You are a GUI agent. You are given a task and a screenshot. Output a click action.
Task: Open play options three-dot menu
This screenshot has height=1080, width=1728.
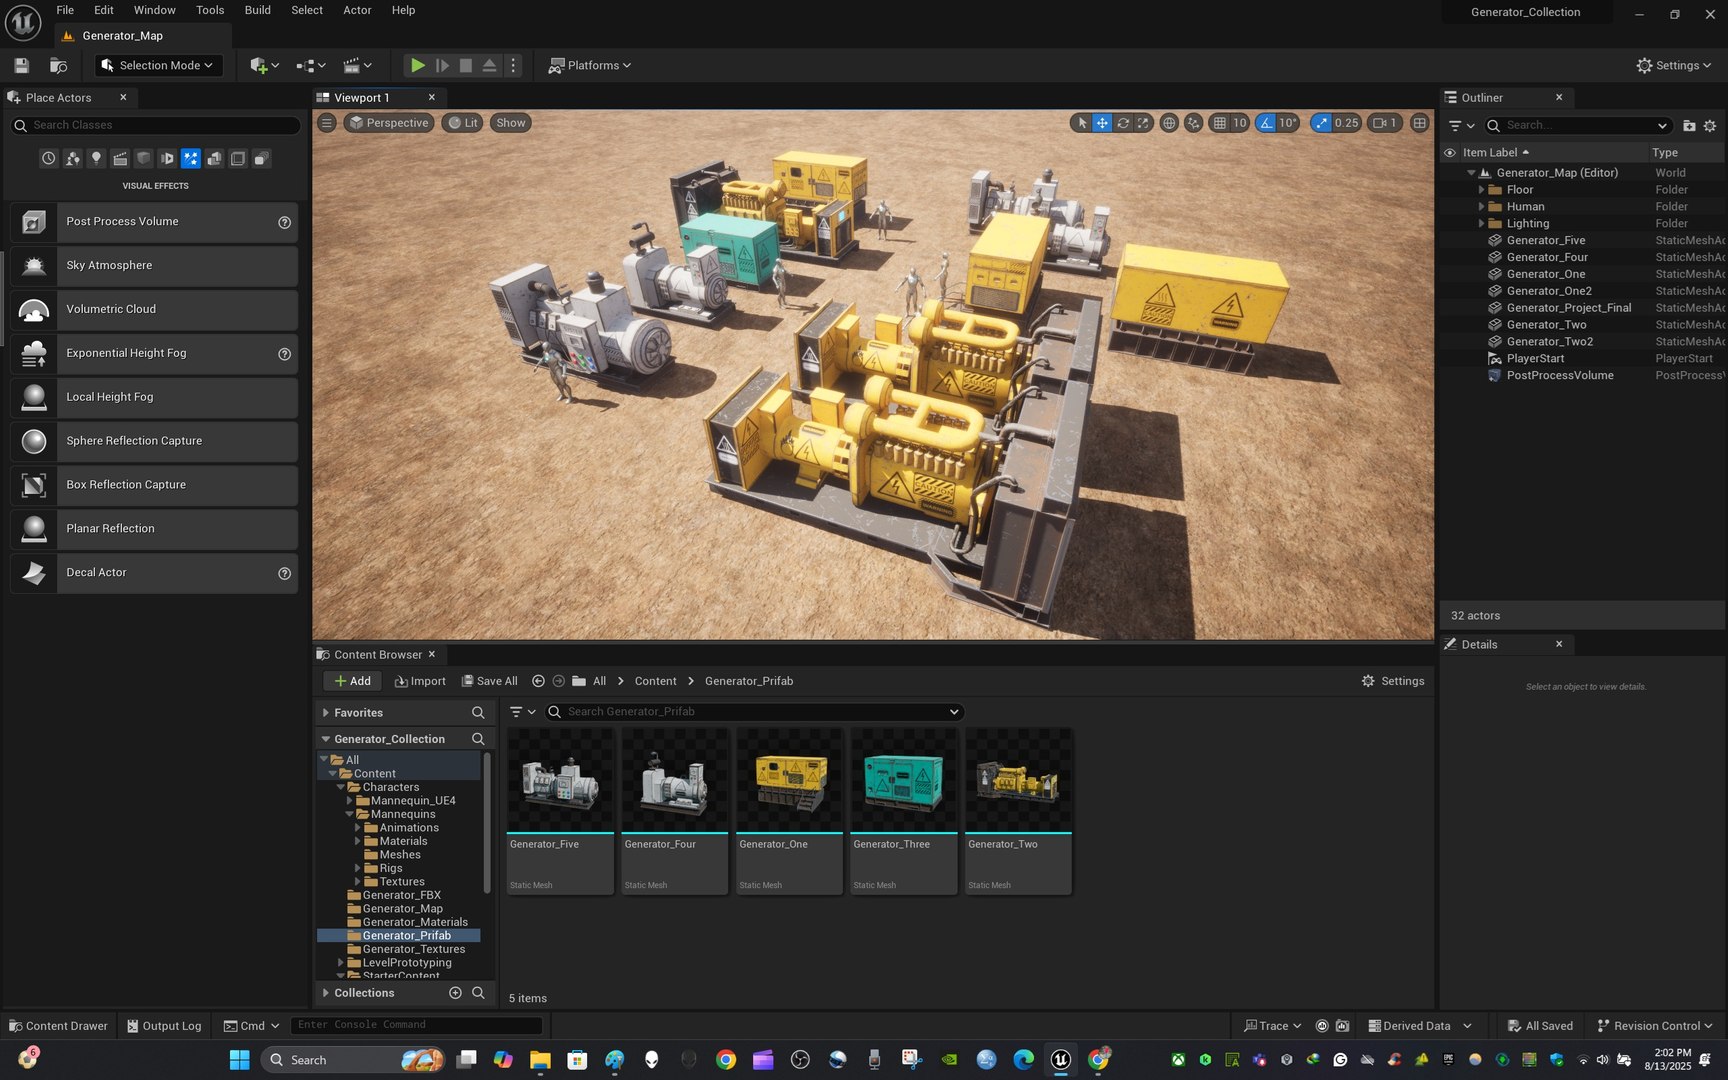514,66
